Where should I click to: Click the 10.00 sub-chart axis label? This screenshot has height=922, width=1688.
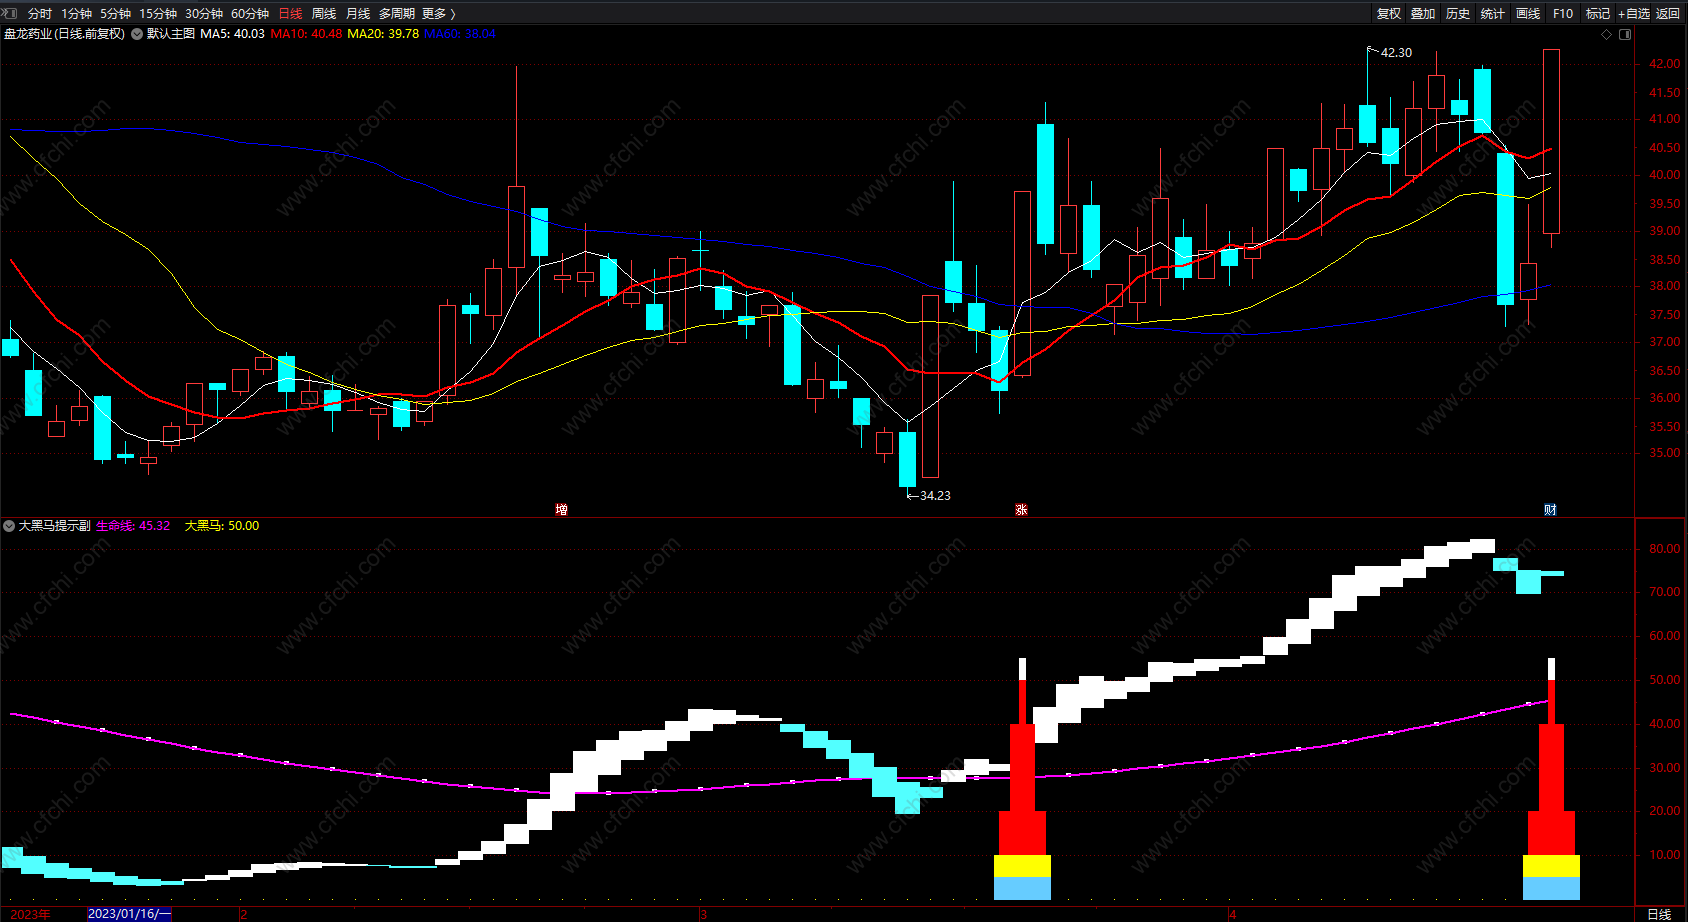(x=1665, y=855)
